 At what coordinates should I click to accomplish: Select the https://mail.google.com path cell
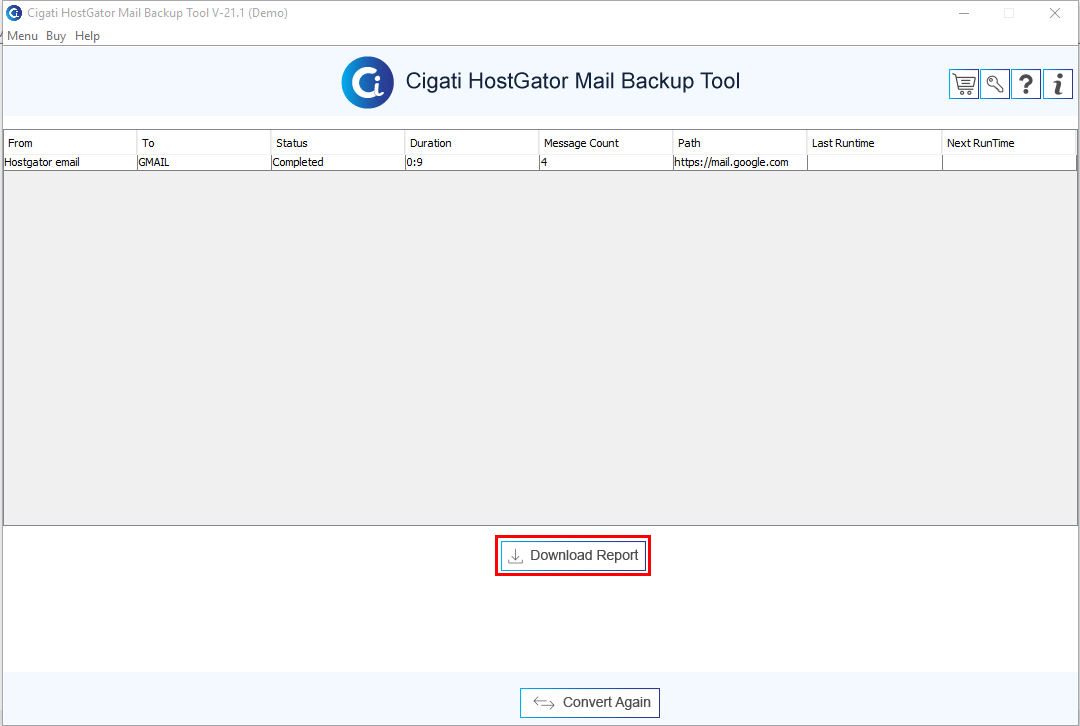coord(740,163)
